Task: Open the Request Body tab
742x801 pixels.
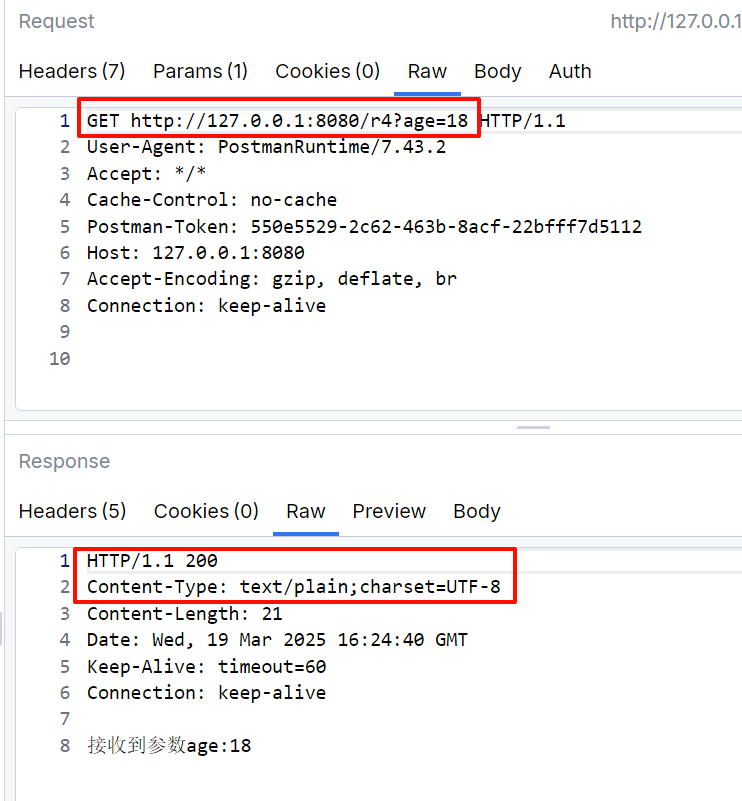Action: point(497,71)
